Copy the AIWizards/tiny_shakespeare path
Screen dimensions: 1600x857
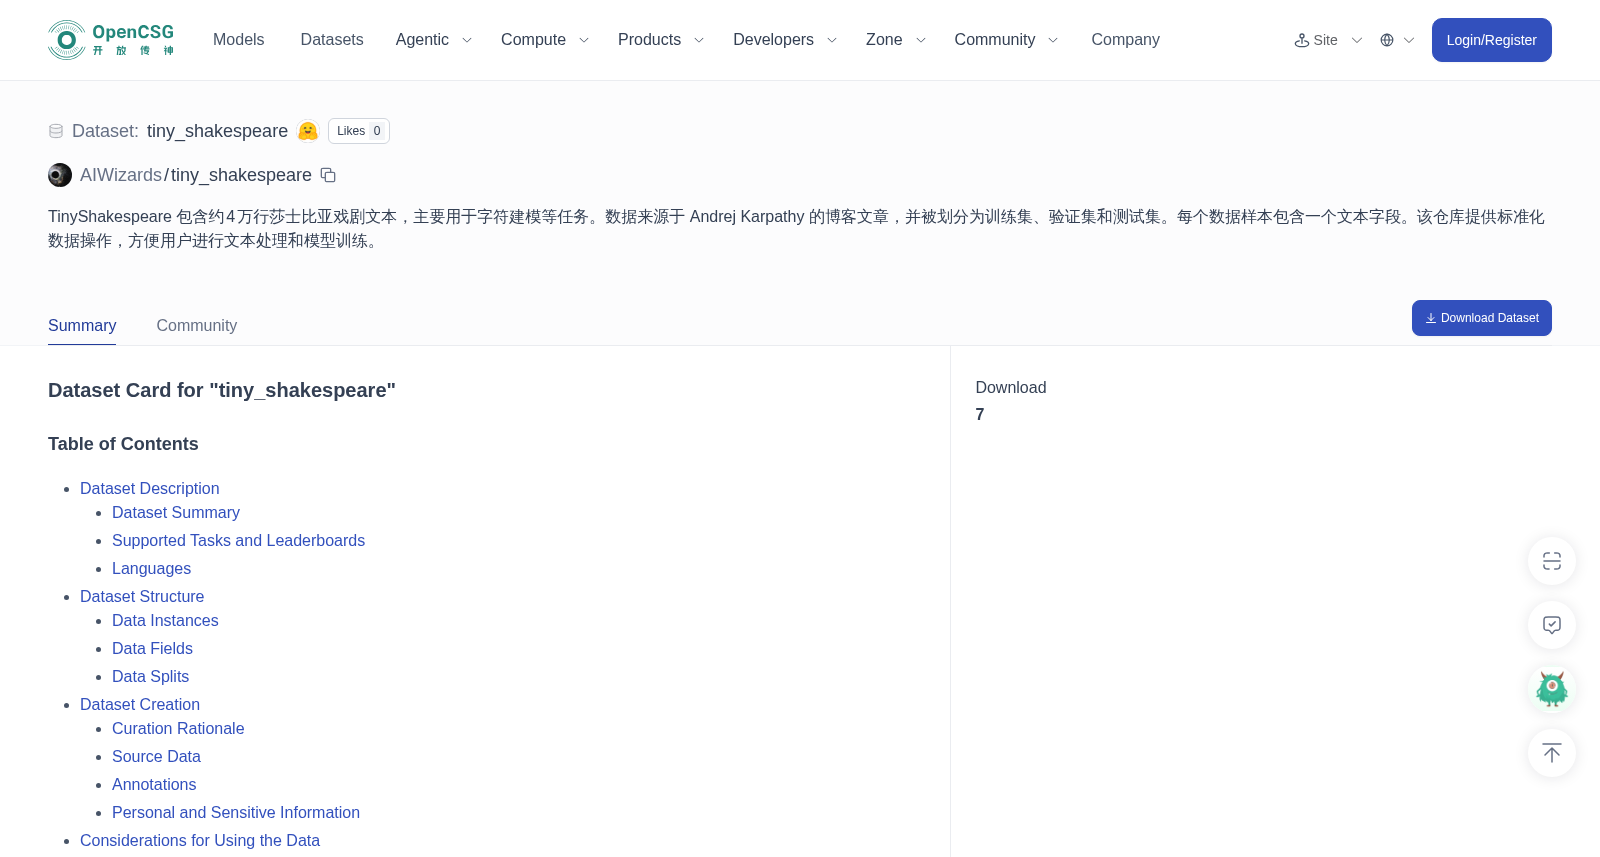pos(328,175)
